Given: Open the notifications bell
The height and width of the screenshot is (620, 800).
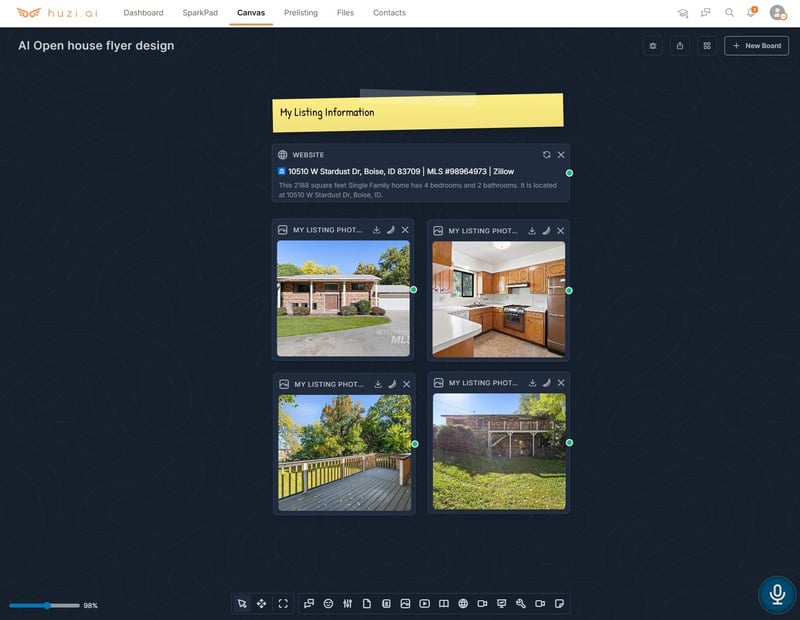Looking at the screenshot, I should 751,13.
